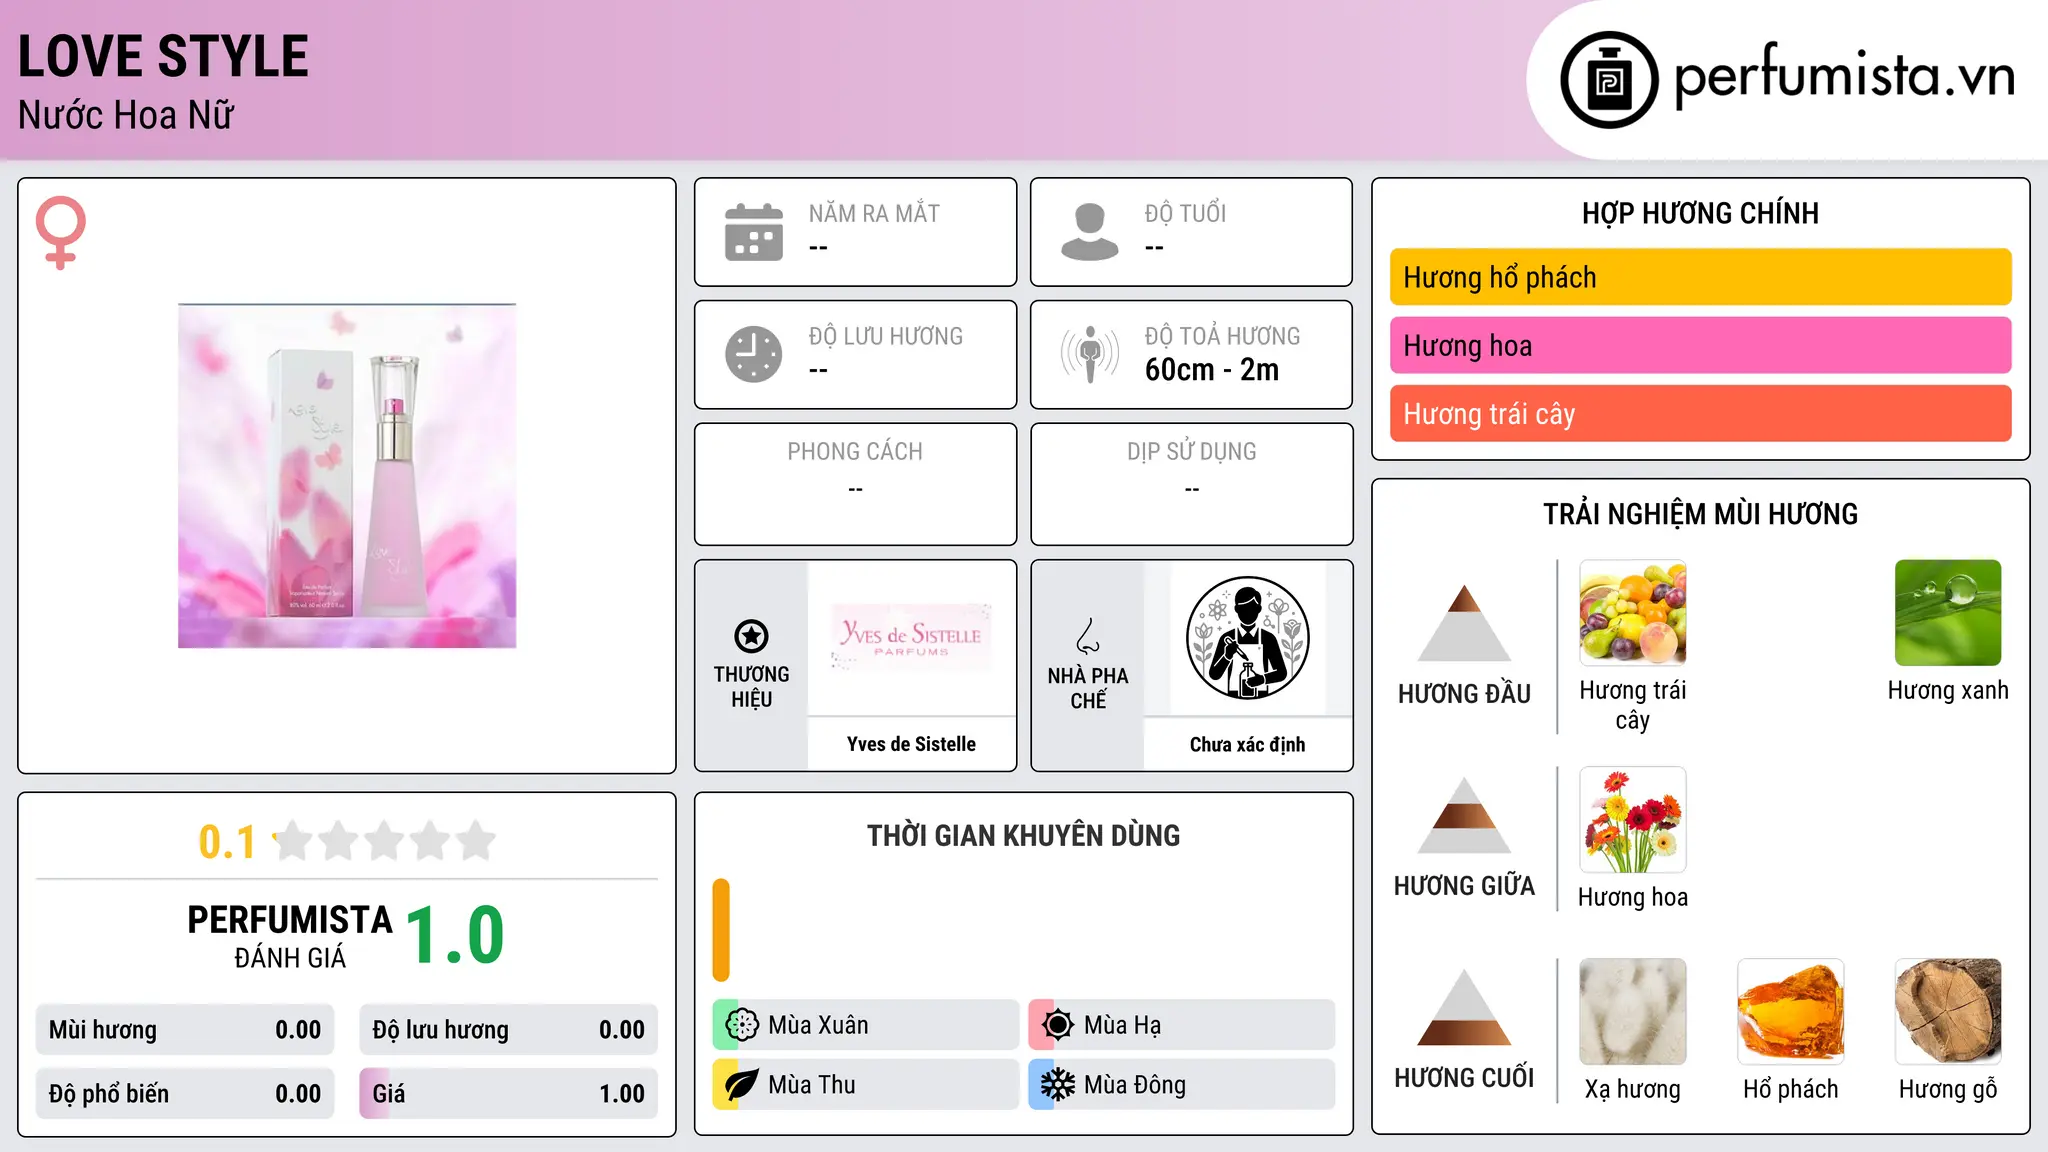Click the sillage icon beside Độ toả hương
This screenshot has height=1152, width=2048.
click(1090, 354)
